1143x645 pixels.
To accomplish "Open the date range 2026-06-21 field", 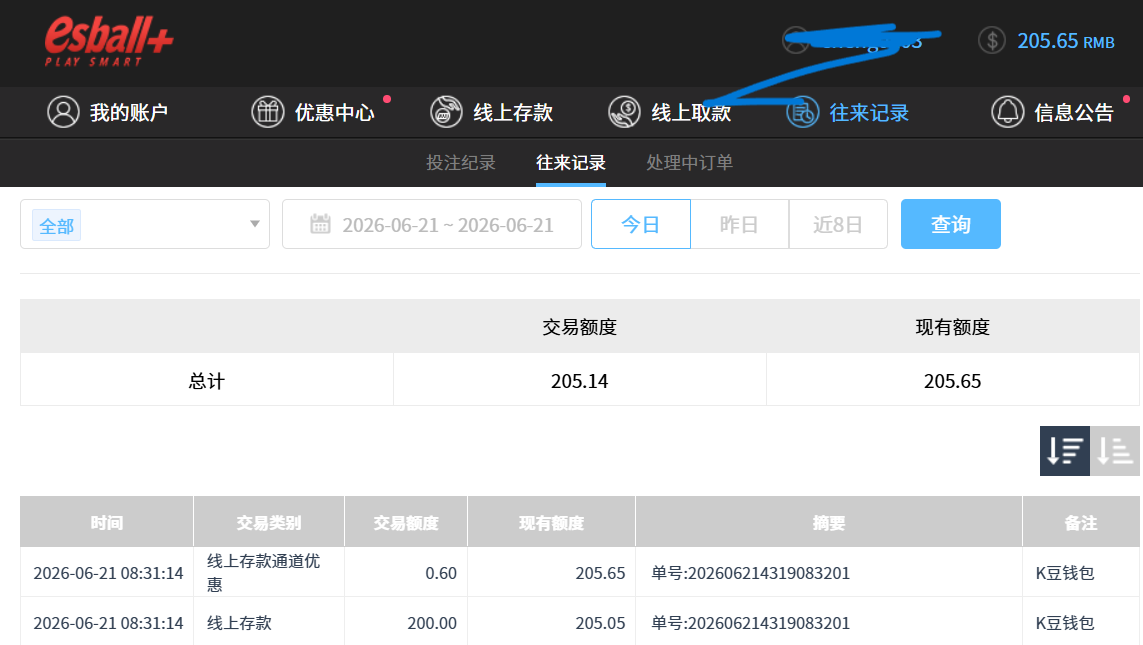I will point(432,224).
